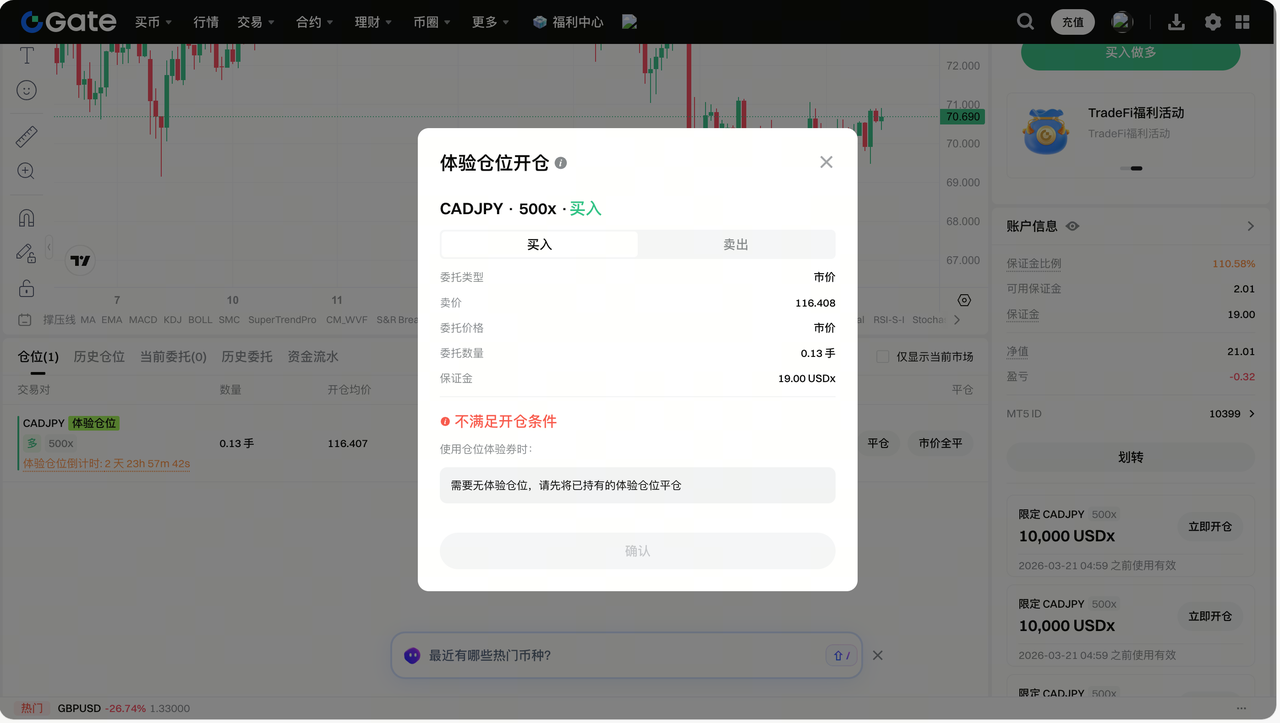
Task: Switch to 历史委托 tab
Action: coord(246,357)
